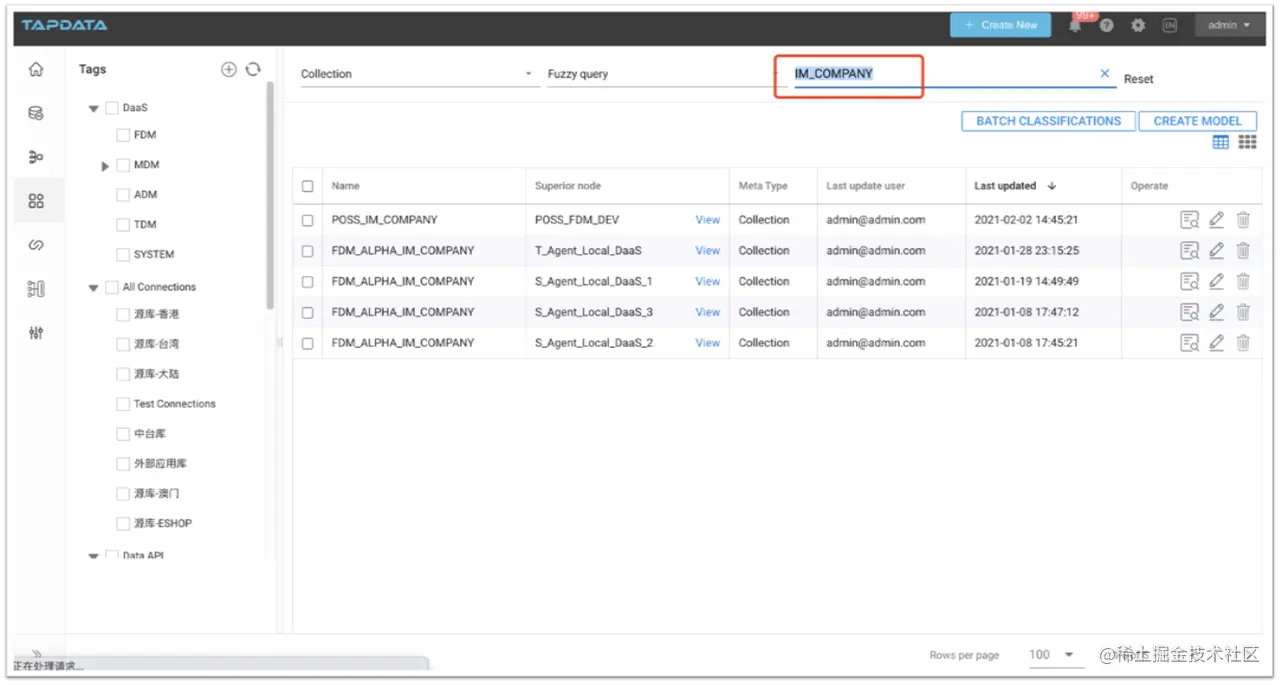Switch to table list view
Screen dimensions: 1280x685
coord(1221,142)
